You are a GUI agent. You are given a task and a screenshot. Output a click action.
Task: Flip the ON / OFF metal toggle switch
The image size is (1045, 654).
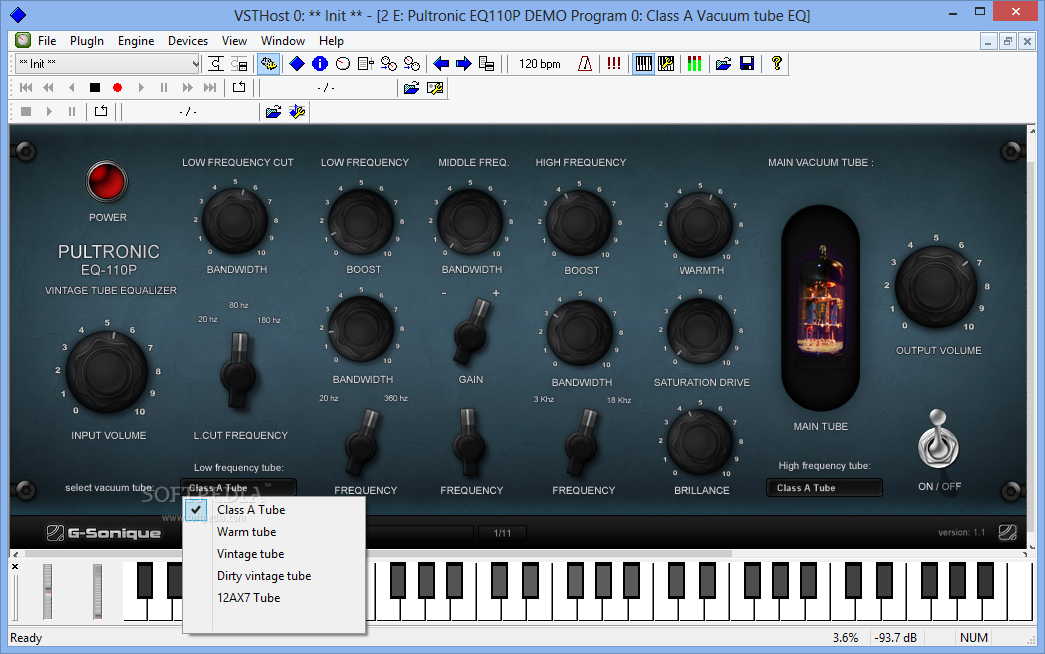(x=938, y=440)
